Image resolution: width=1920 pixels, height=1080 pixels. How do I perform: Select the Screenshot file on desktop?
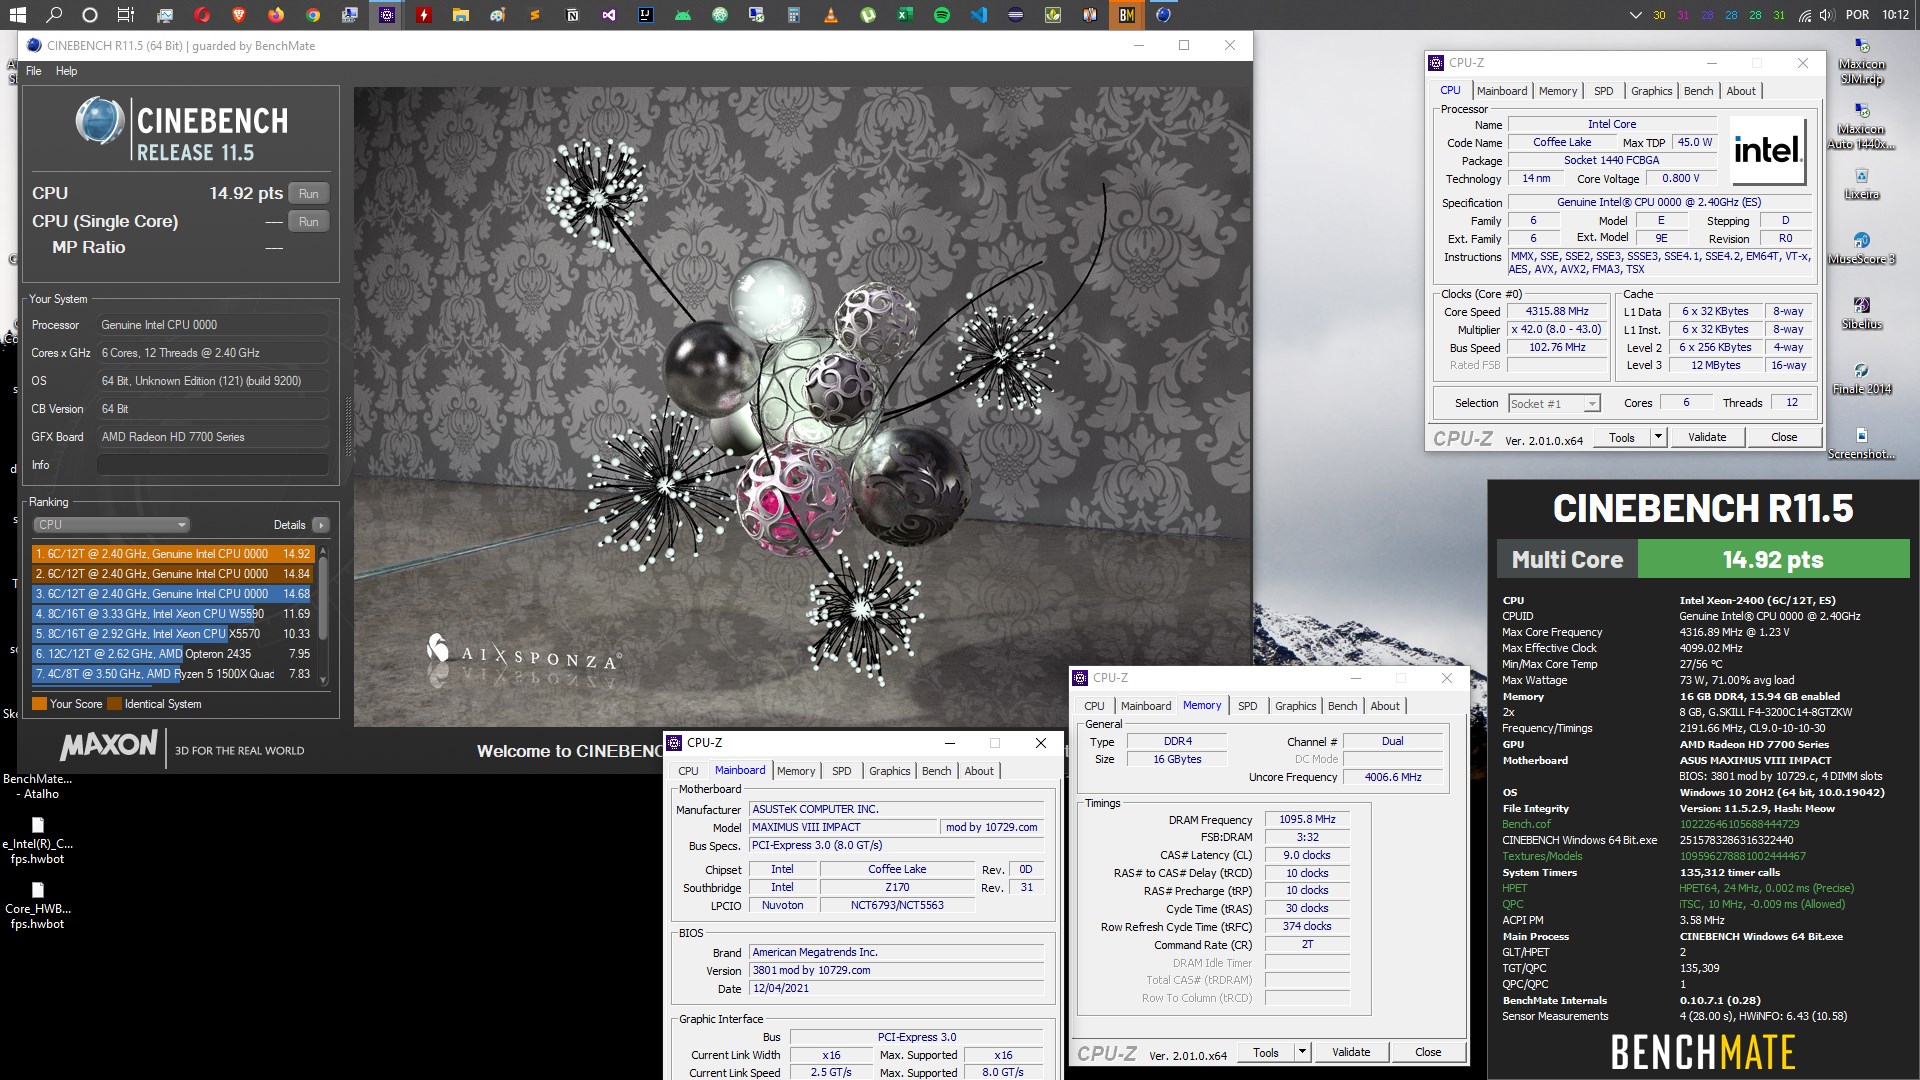pyautogui.click(x=1861, y=444)
